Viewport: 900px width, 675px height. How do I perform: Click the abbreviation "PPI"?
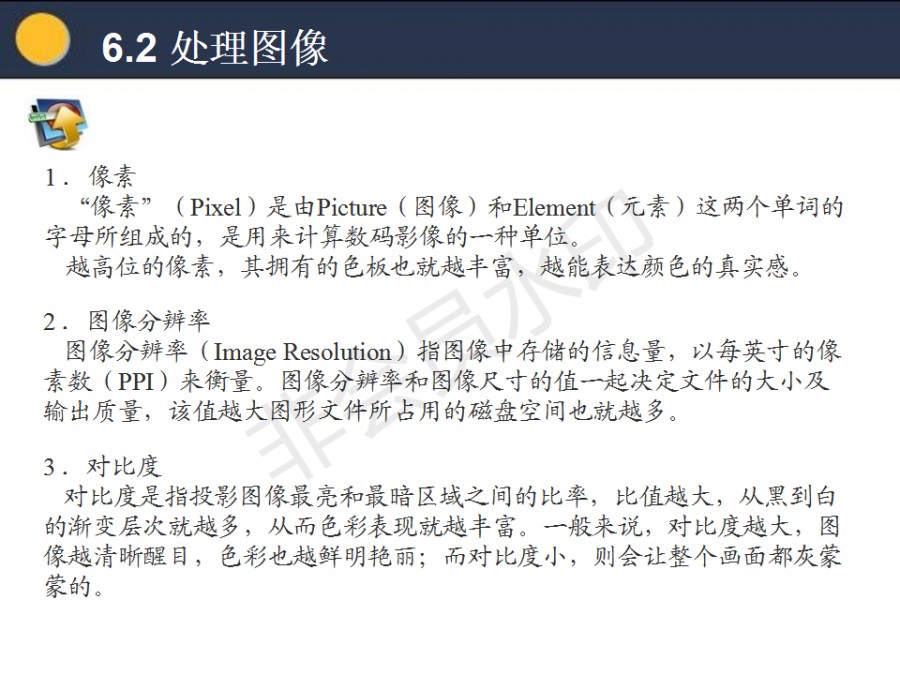tap(136, 381)
